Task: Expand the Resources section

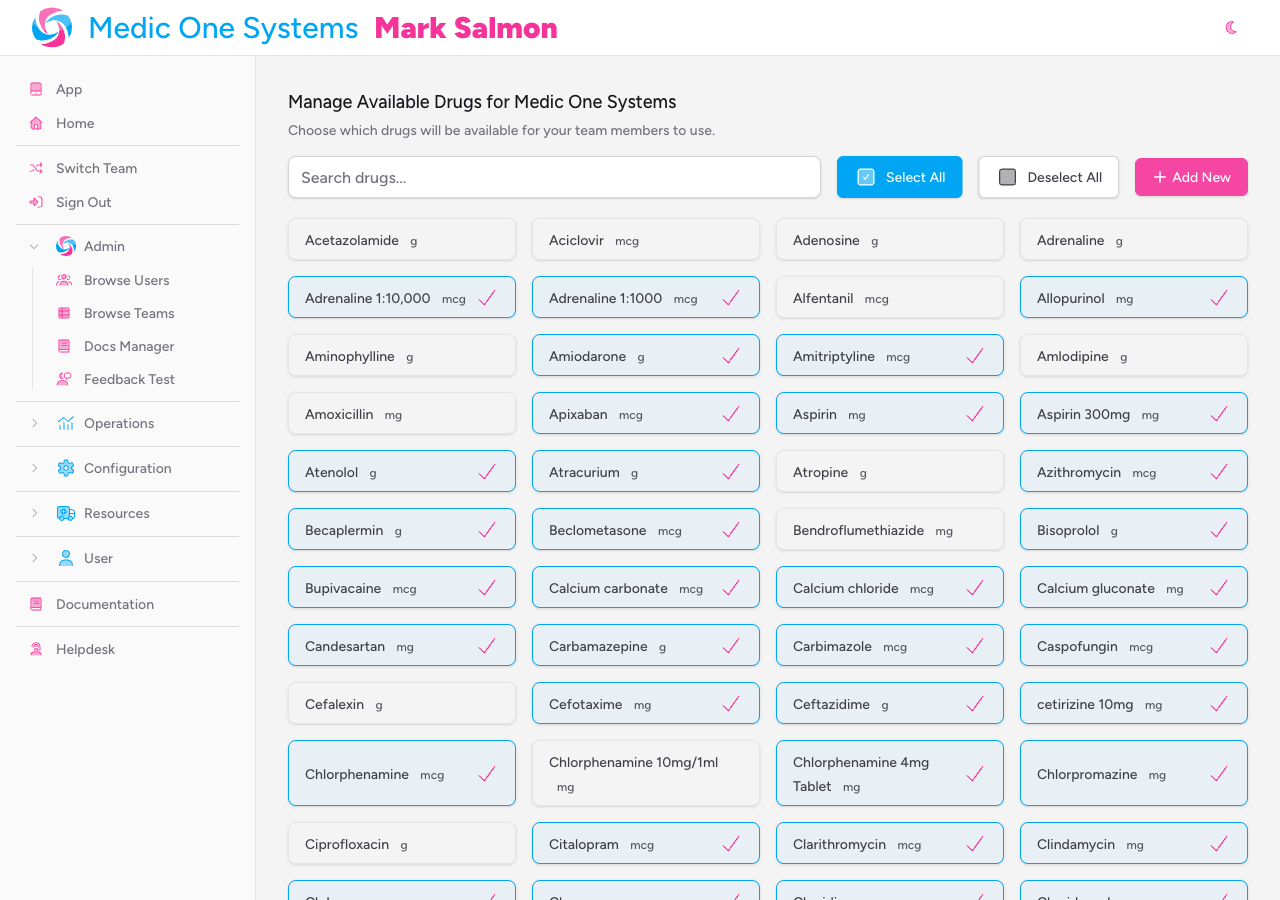Action: coord(33,513)
